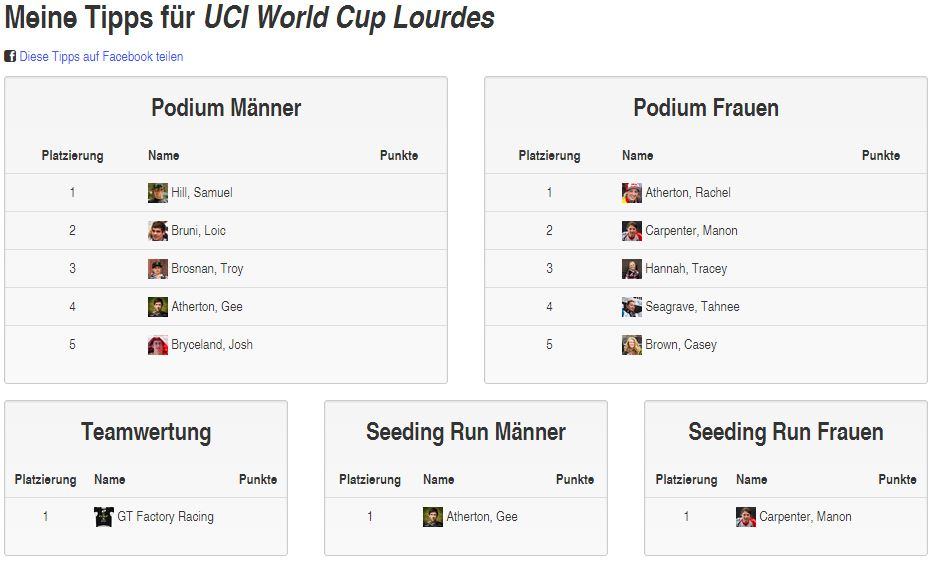
Task: Select Troy Brosnan's avatar picture
Action: 158,269
